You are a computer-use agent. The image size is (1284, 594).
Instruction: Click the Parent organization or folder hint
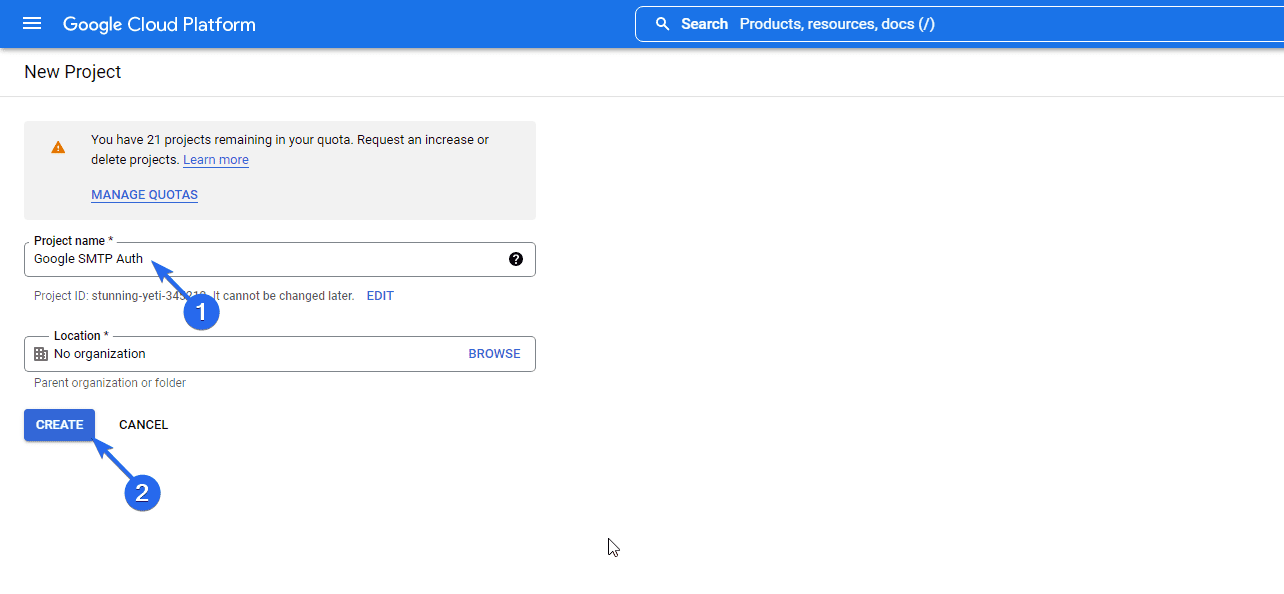pyautogui.click(x=110, y=383)
